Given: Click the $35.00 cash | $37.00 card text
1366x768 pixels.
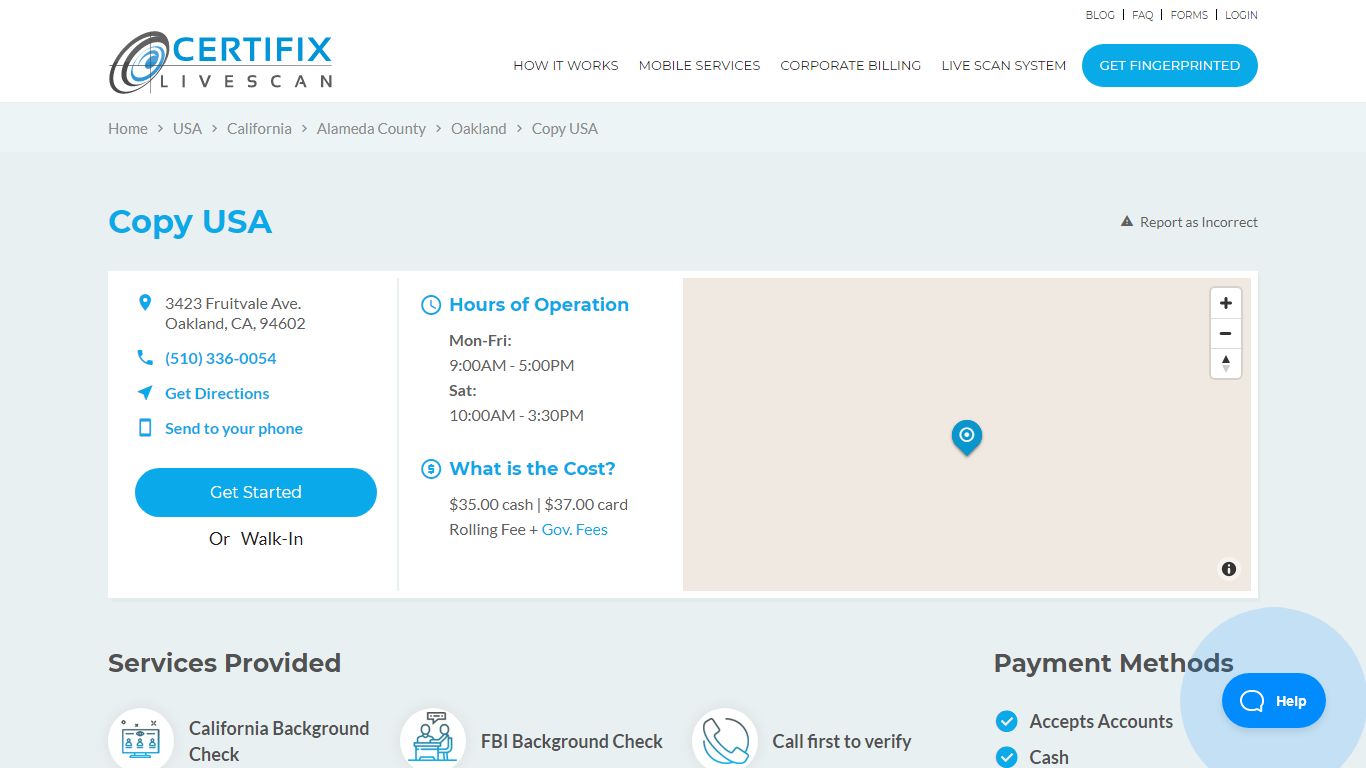Looking at the screenshot, I should [539, 504].
